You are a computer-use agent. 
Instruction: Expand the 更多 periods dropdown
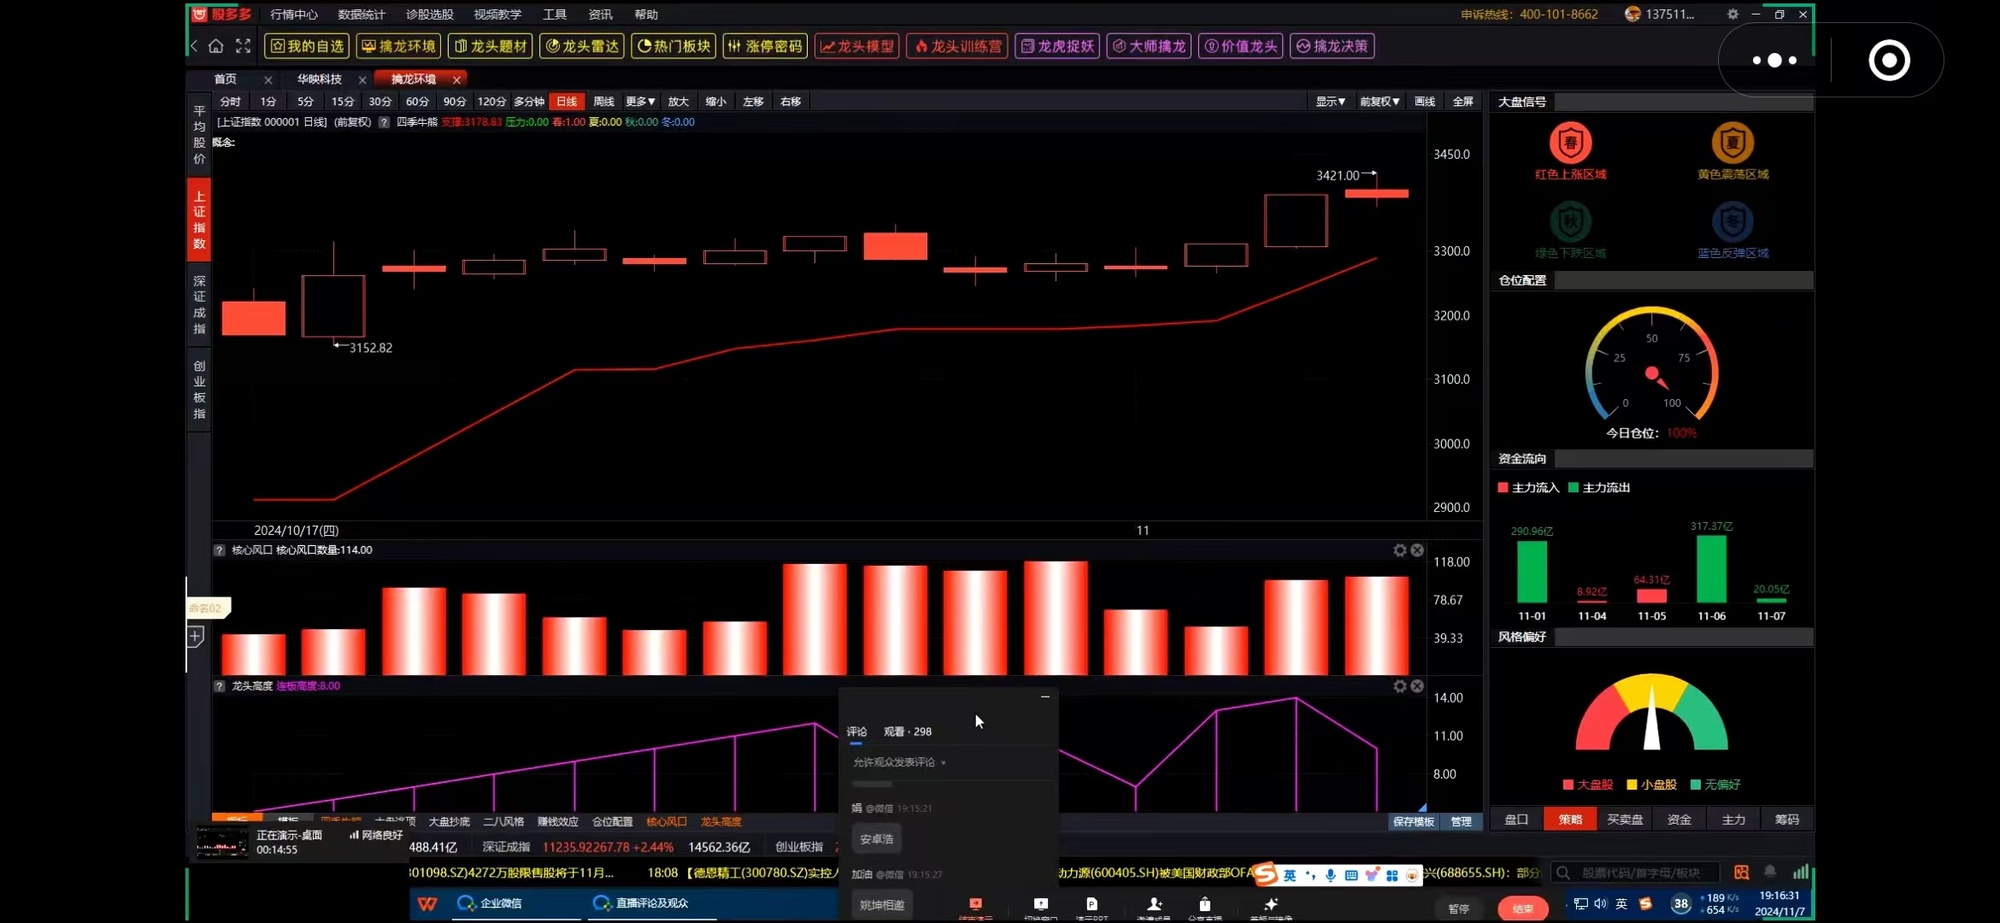click(640, 102)
